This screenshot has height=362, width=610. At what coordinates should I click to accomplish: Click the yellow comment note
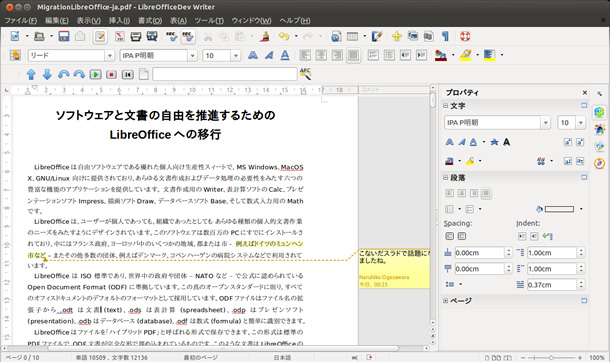click(394, 269)
